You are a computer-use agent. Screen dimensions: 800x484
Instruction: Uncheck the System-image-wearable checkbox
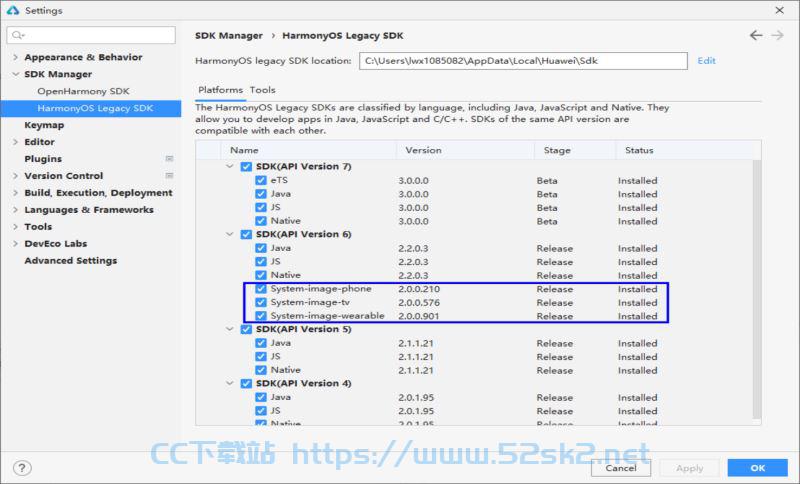[x=261, y=316]
